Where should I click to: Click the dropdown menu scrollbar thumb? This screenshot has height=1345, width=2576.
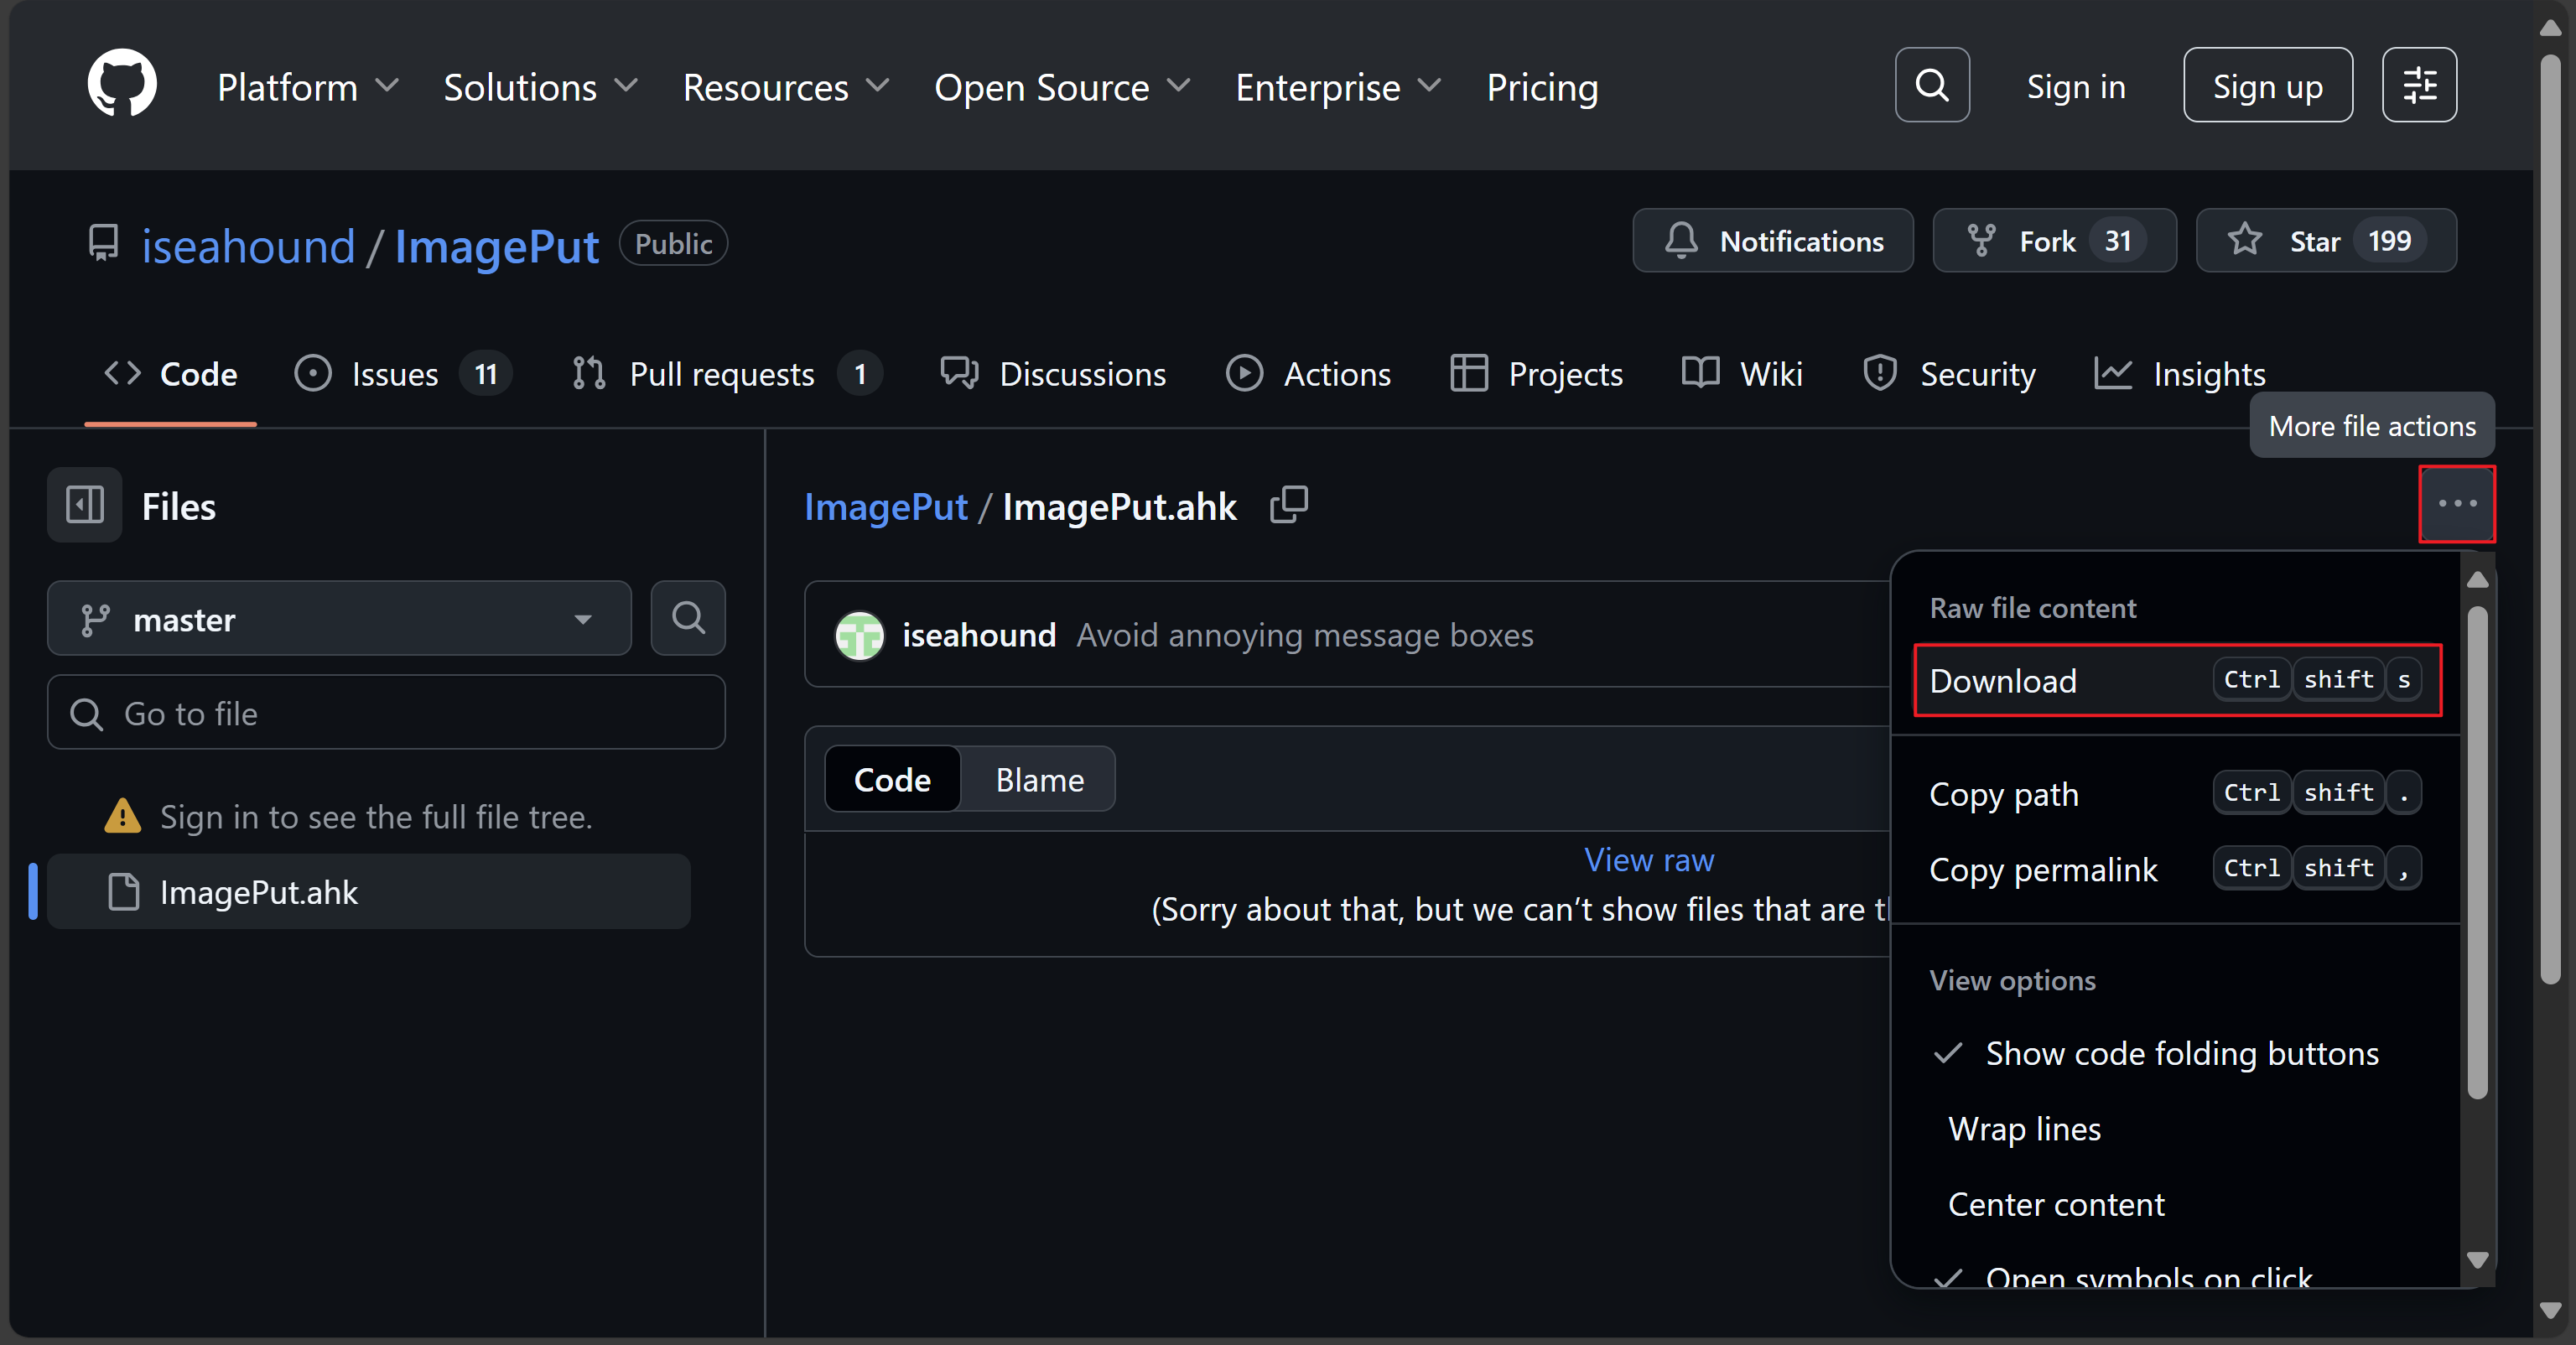pyautogui.click(x=2477, y=852)
